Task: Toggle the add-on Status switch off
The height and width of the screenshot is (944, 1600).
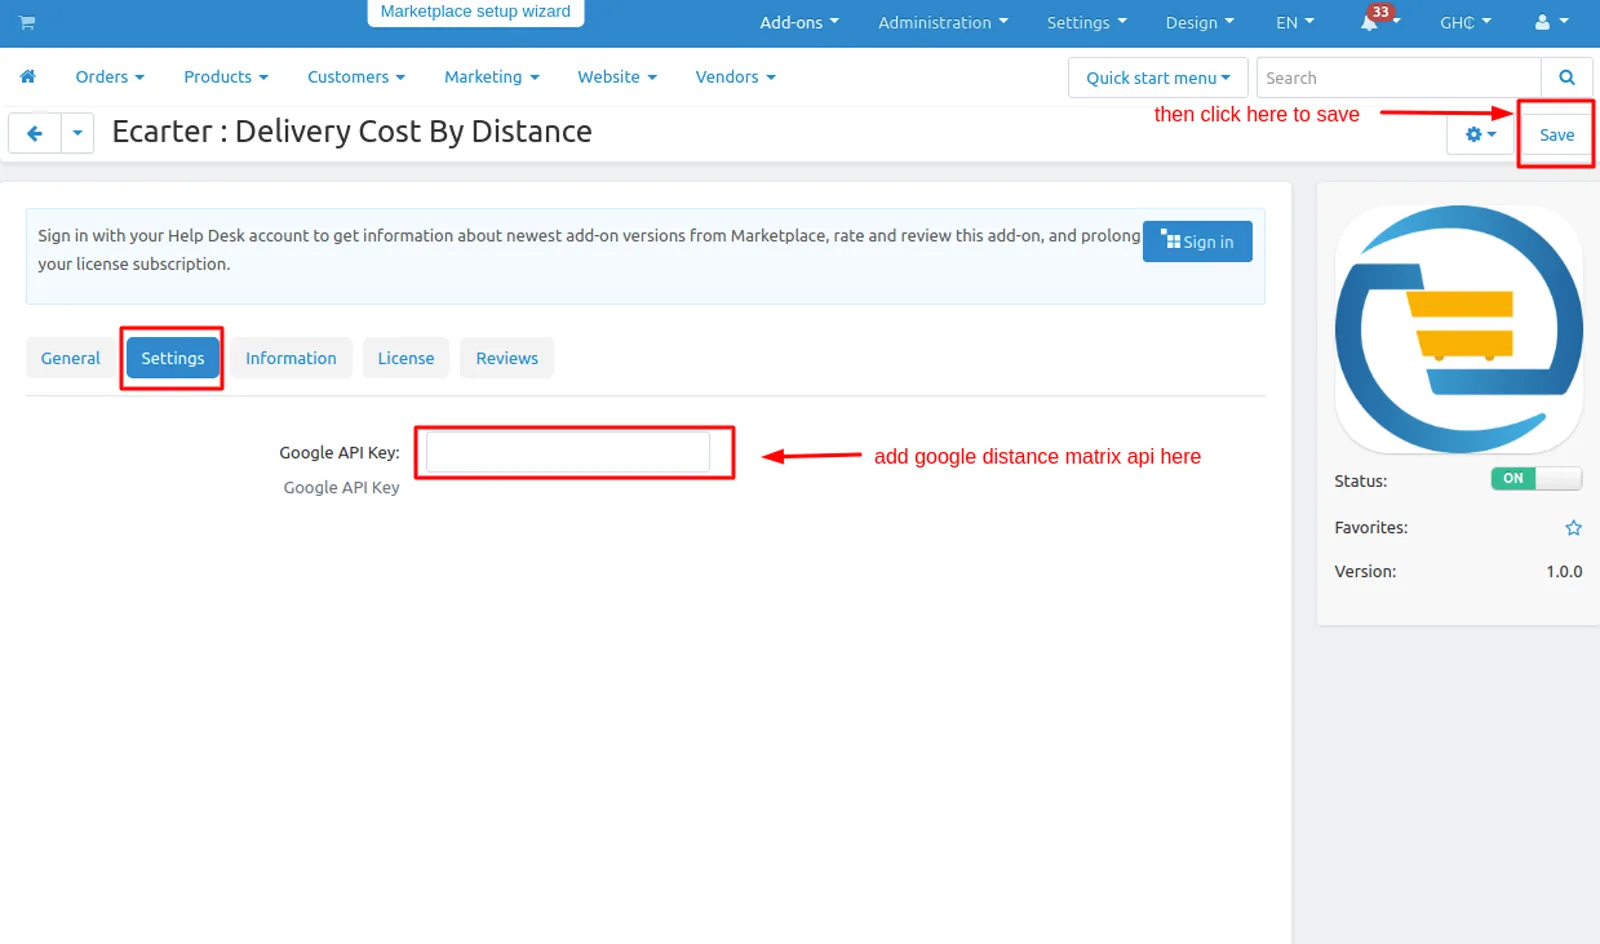Action: point(1536,479)
